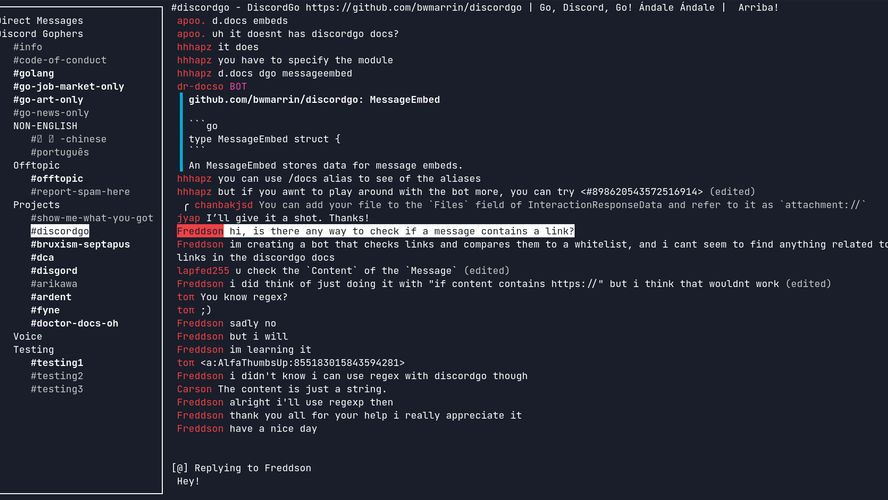Jump to the #testing1 channel

pos(57,363)
